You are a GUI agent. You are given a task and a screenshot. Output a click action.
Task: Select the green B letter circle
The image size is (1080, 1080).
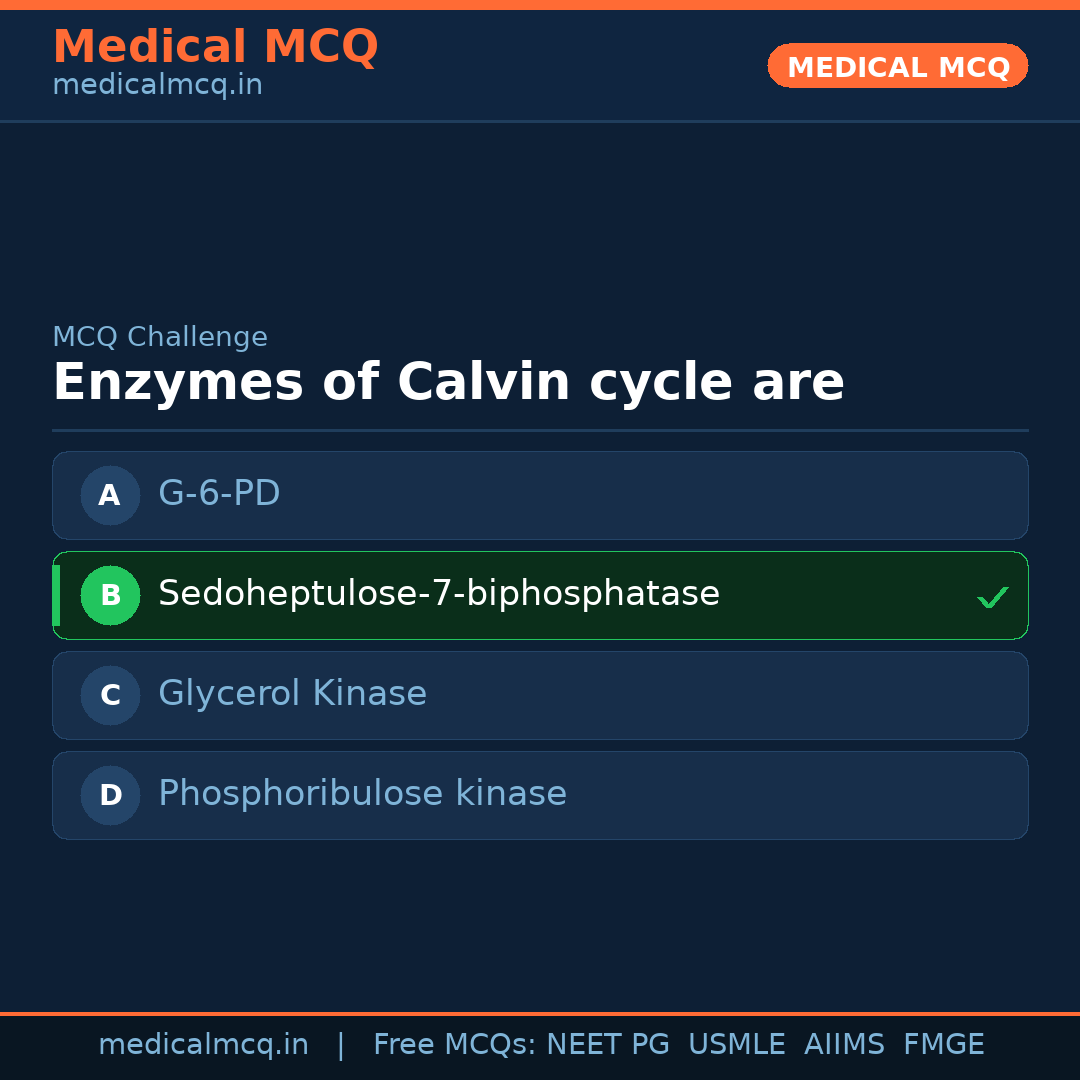tap(110, 595)
